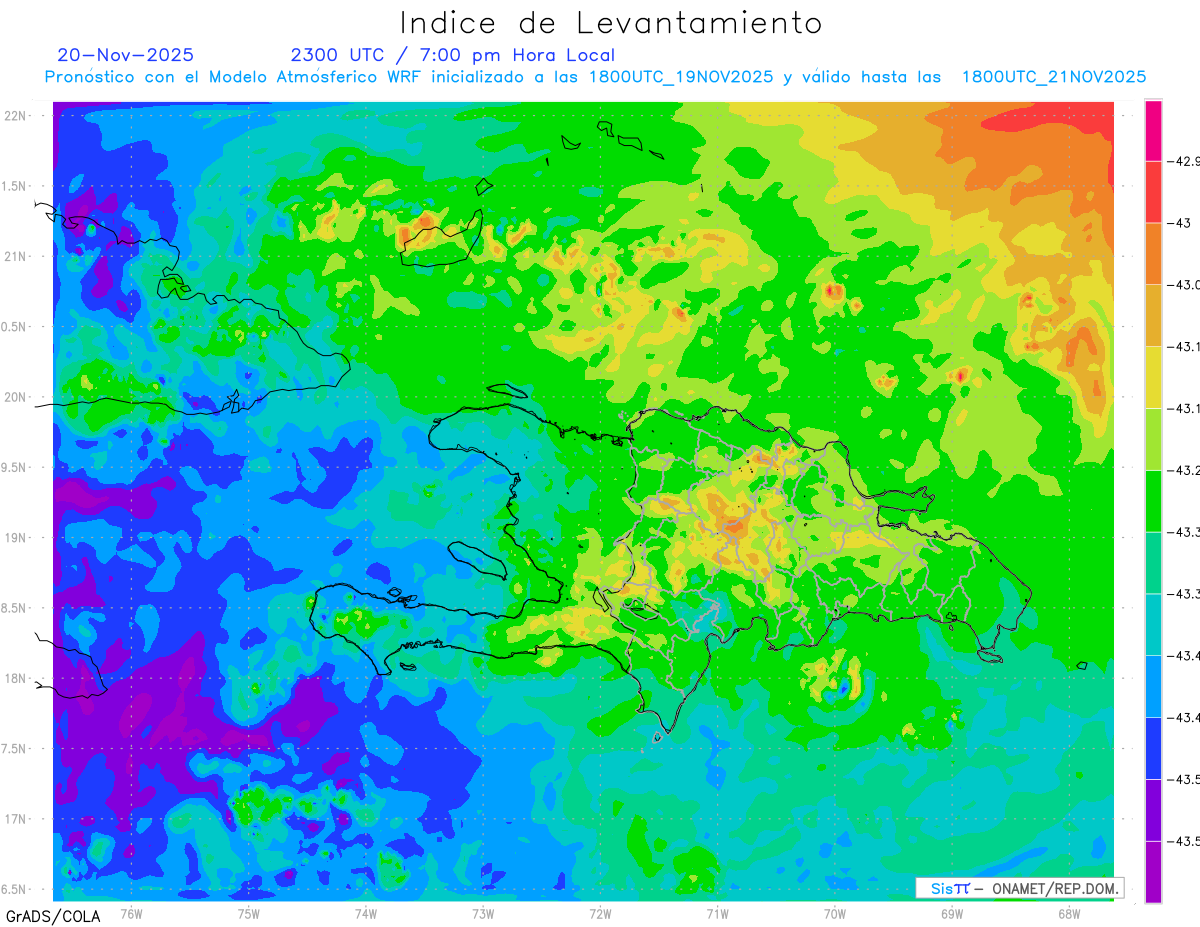The width and height of the screenshot is (1200, 927).
Task: Pick the cyan turquoise legend swatch
Action: click(1153, 624)
